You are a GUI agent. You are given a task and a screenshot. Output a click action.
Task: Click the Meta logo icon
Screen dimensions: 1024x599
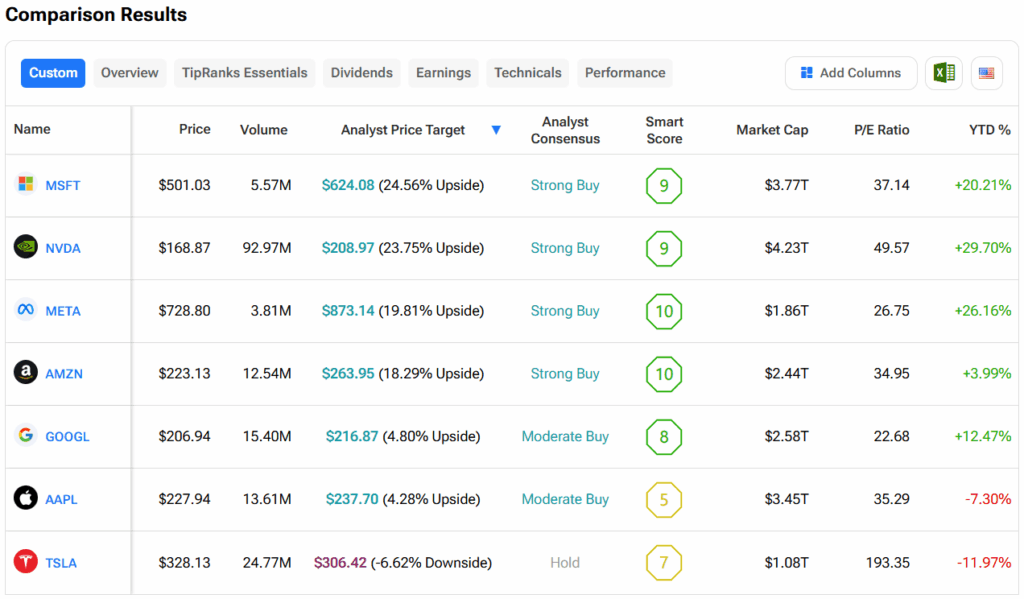point(26,310)
